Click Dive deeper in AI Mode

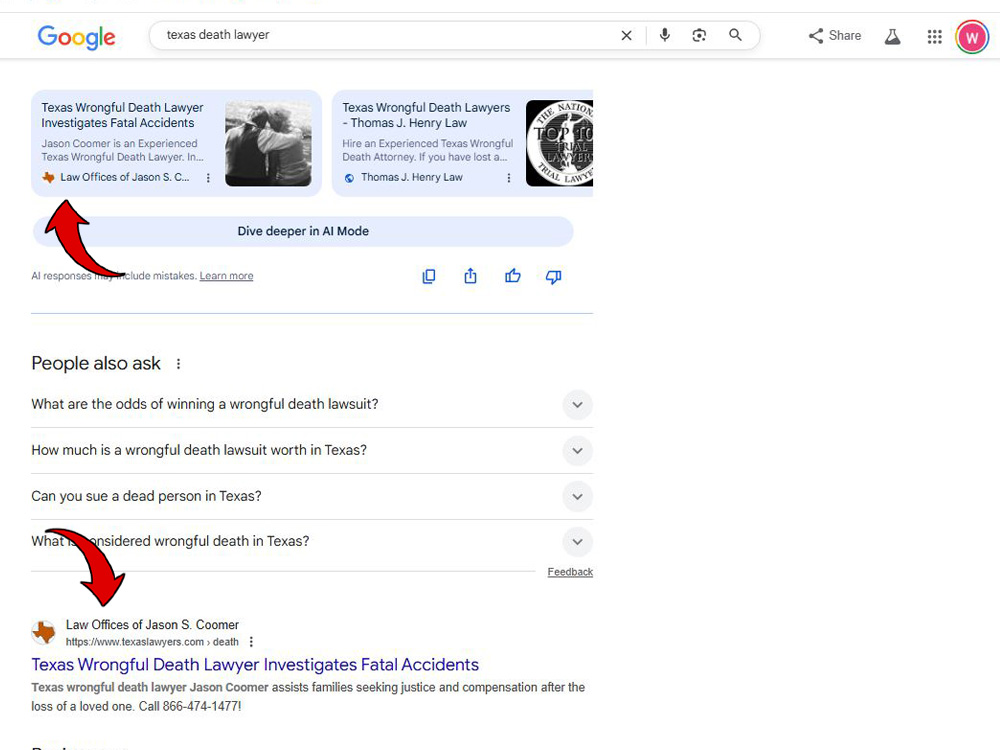[x=303, y=232]
